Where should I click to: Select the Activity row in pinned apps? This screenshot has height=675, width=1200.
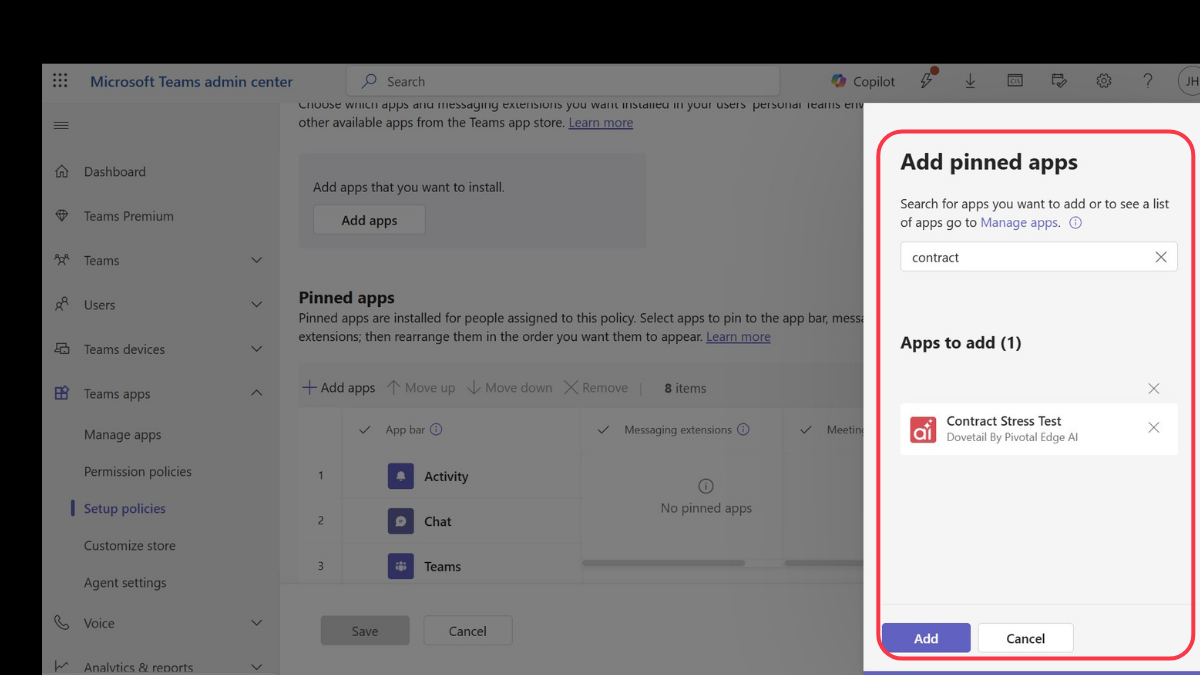pos(445,477)
